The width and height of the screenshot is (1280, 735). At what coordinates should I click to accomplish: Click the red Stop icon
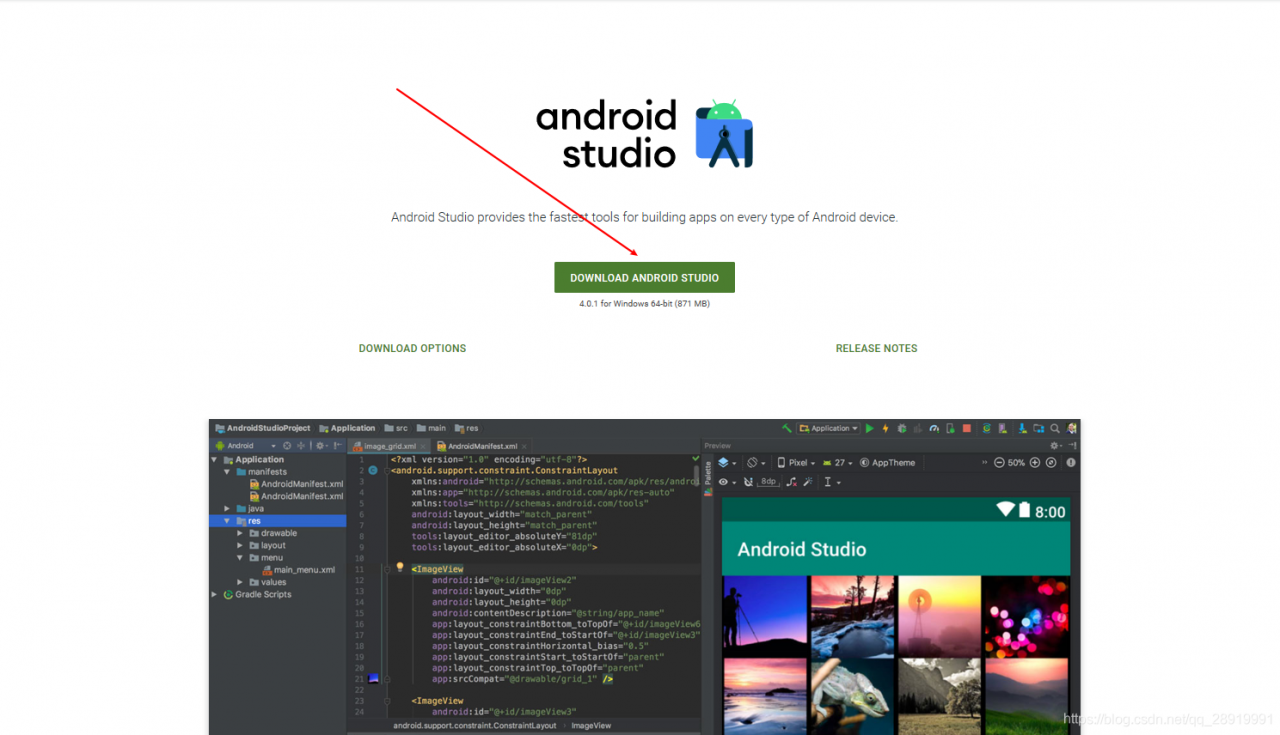pos(966,428)
